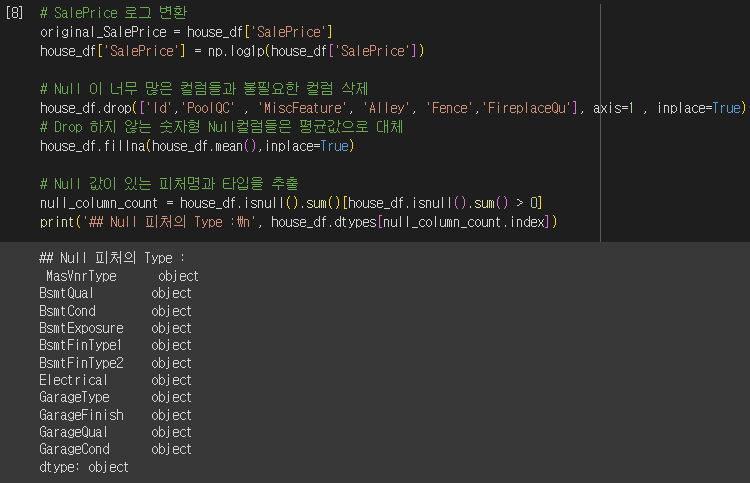Click the BsmtFinType2 output row
The width and height of the screenshot is (750, 483).
pyautogui.click(x=115, y=363)
